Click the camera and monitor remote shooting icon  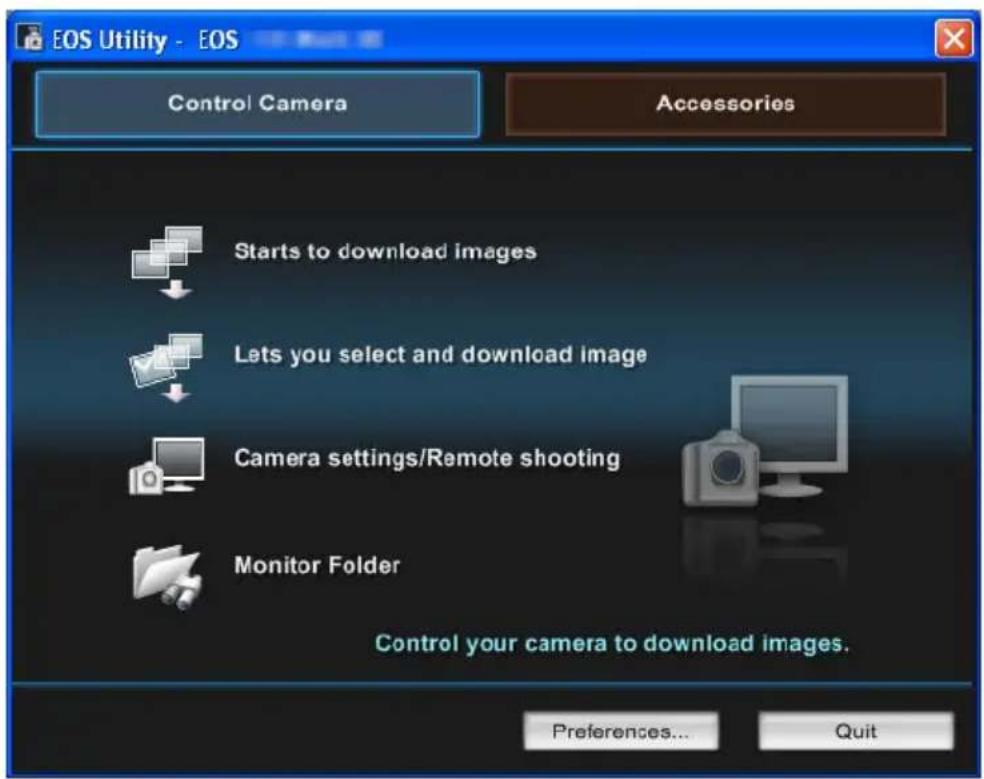[167, 466]
